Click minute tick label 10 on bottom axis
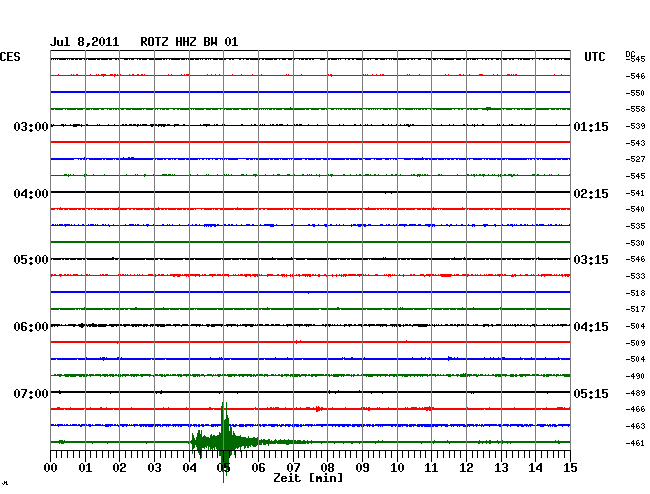The height and width of the screenshot is (494, 650). pyautogui.click(x=397, y=468)
